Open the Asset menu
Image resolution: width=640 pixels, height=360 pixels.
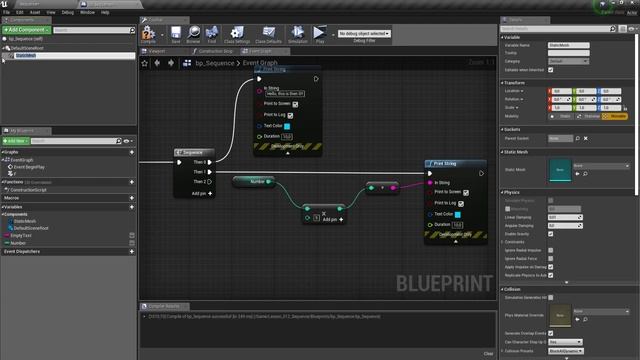click(35, 12)
